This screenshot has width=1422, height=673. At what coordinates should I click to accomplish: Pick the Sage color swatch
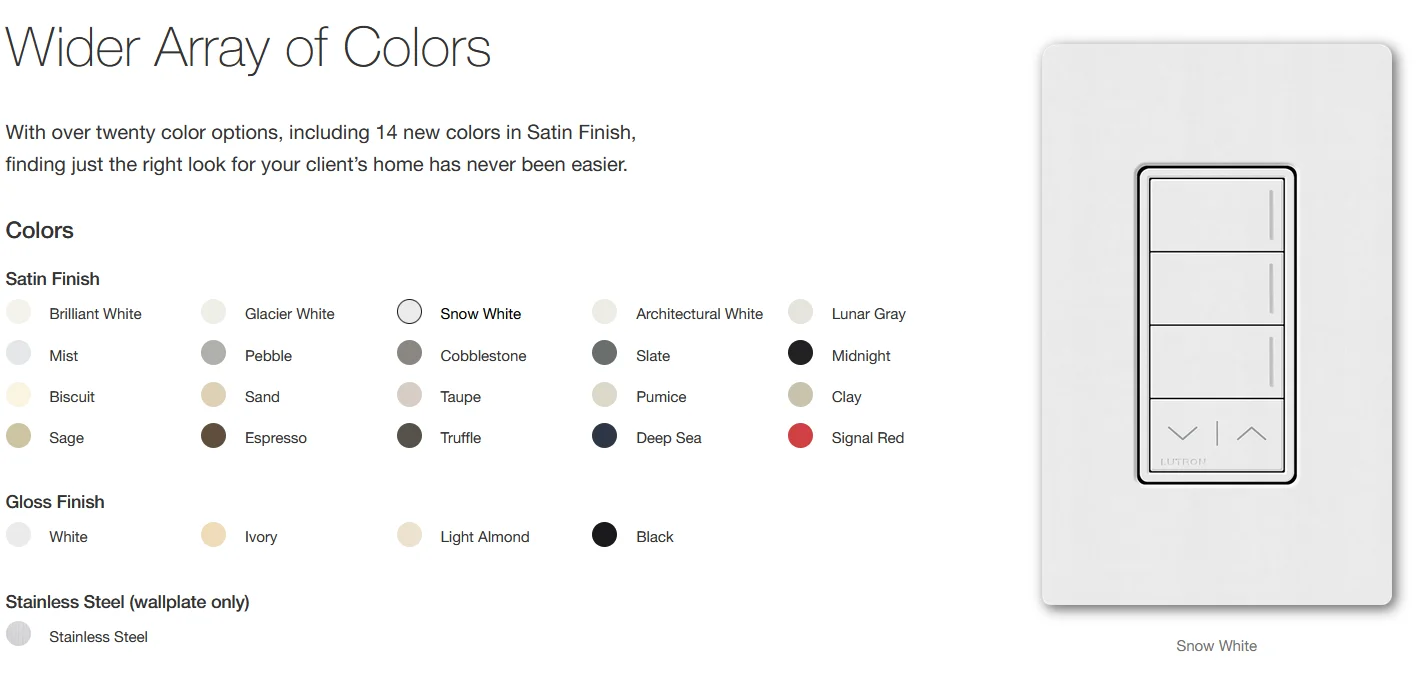[18, 436]
